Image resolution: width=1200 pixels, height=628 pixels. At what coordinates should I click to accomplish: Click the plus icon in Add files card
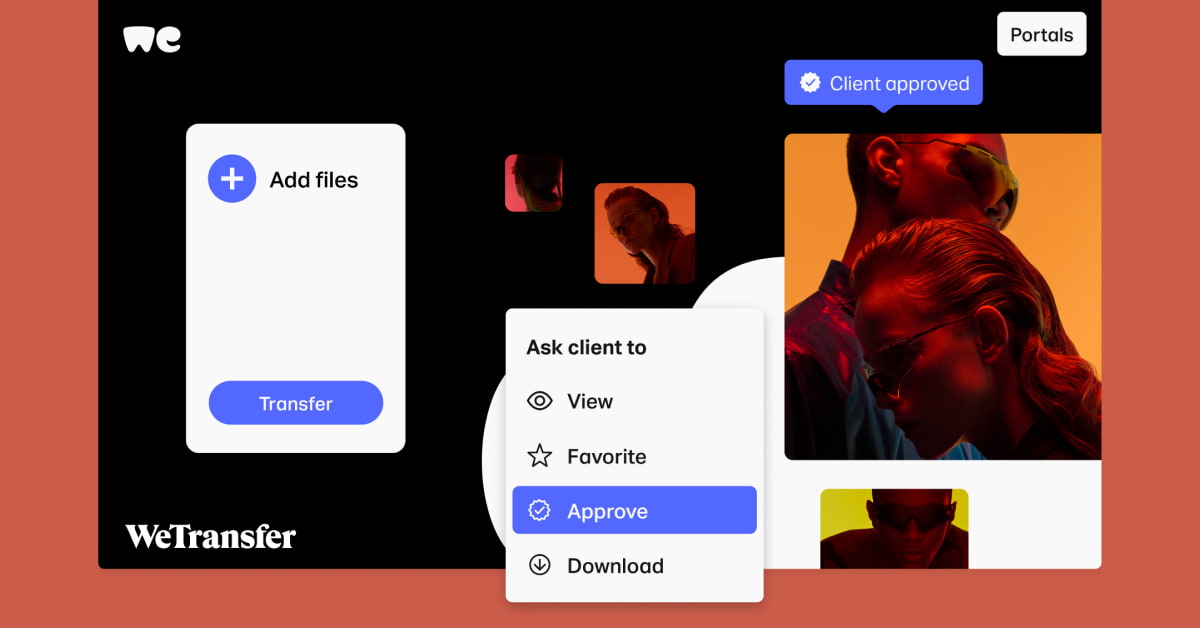click(231, 179)
